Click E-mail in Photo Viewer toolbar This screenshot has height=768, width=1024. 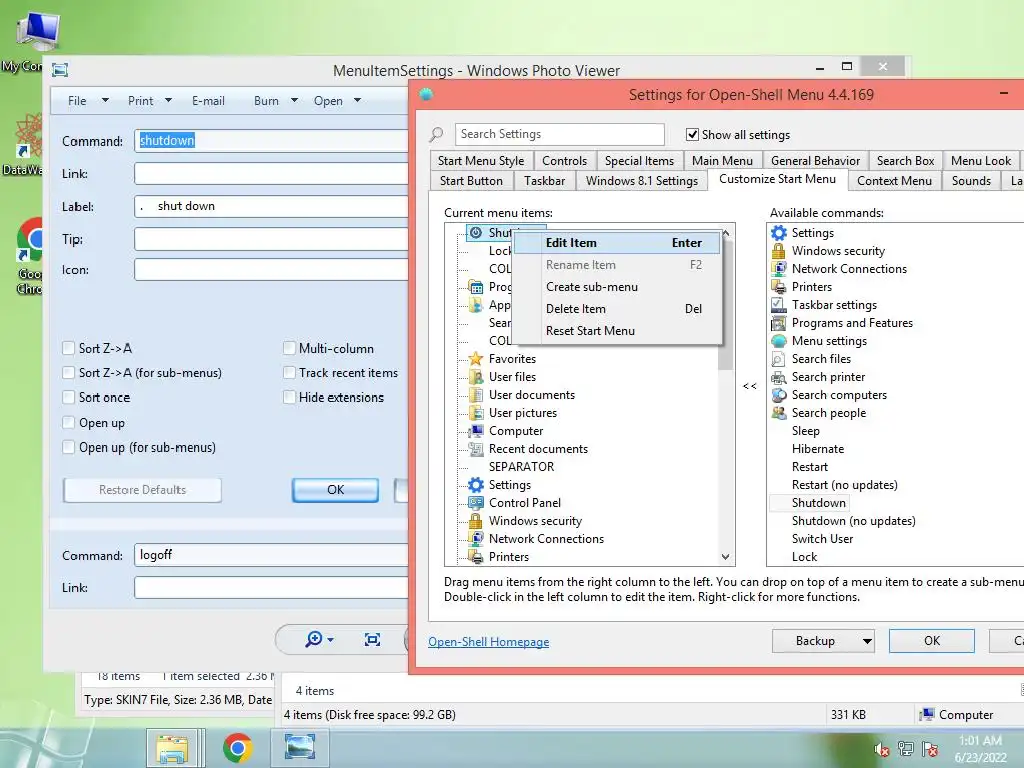point(208,101)
